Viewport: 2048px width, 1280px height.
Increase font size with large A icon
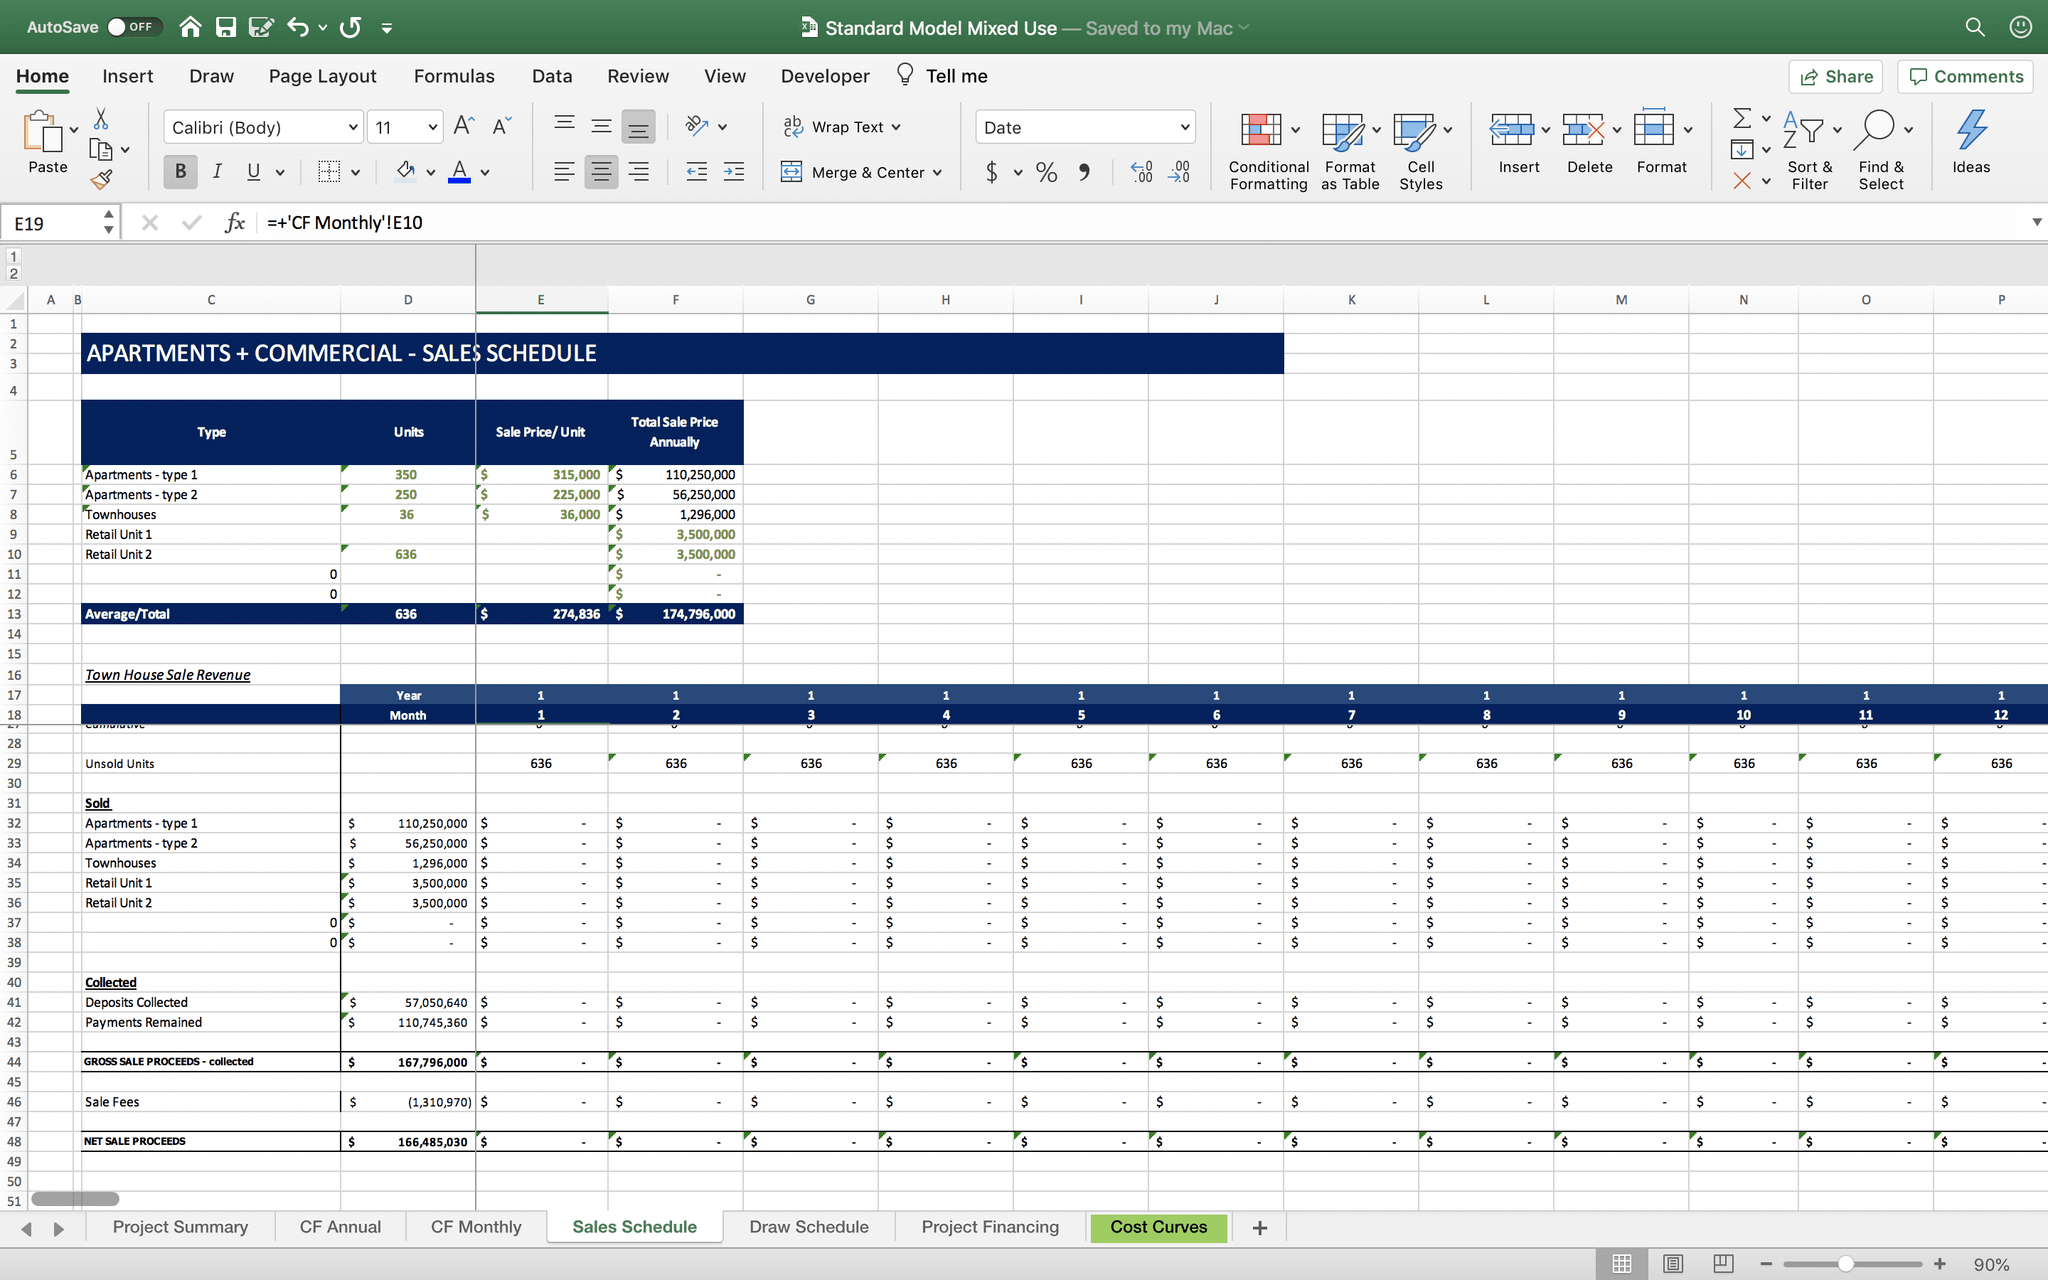tap(464, 126)
